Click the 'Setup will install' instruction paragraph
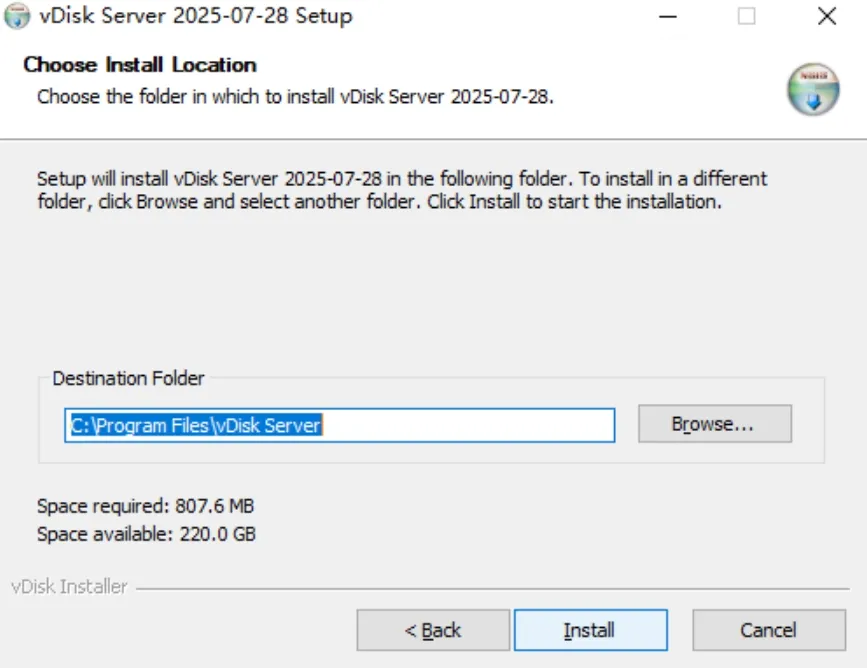The image size is (867, 668). (x=402, y=190)
